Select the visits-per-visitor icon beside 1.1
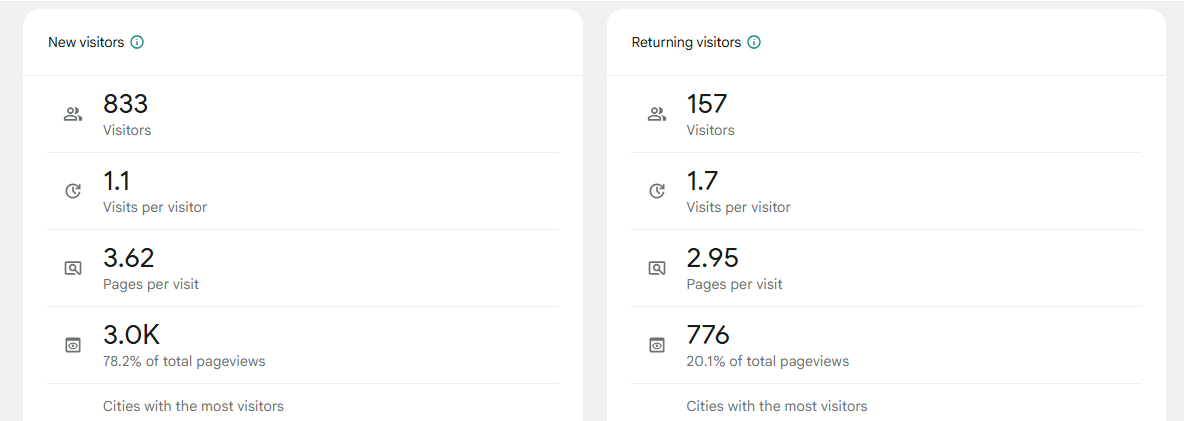This screenshot has height=421, width=1184. (73, 191)
